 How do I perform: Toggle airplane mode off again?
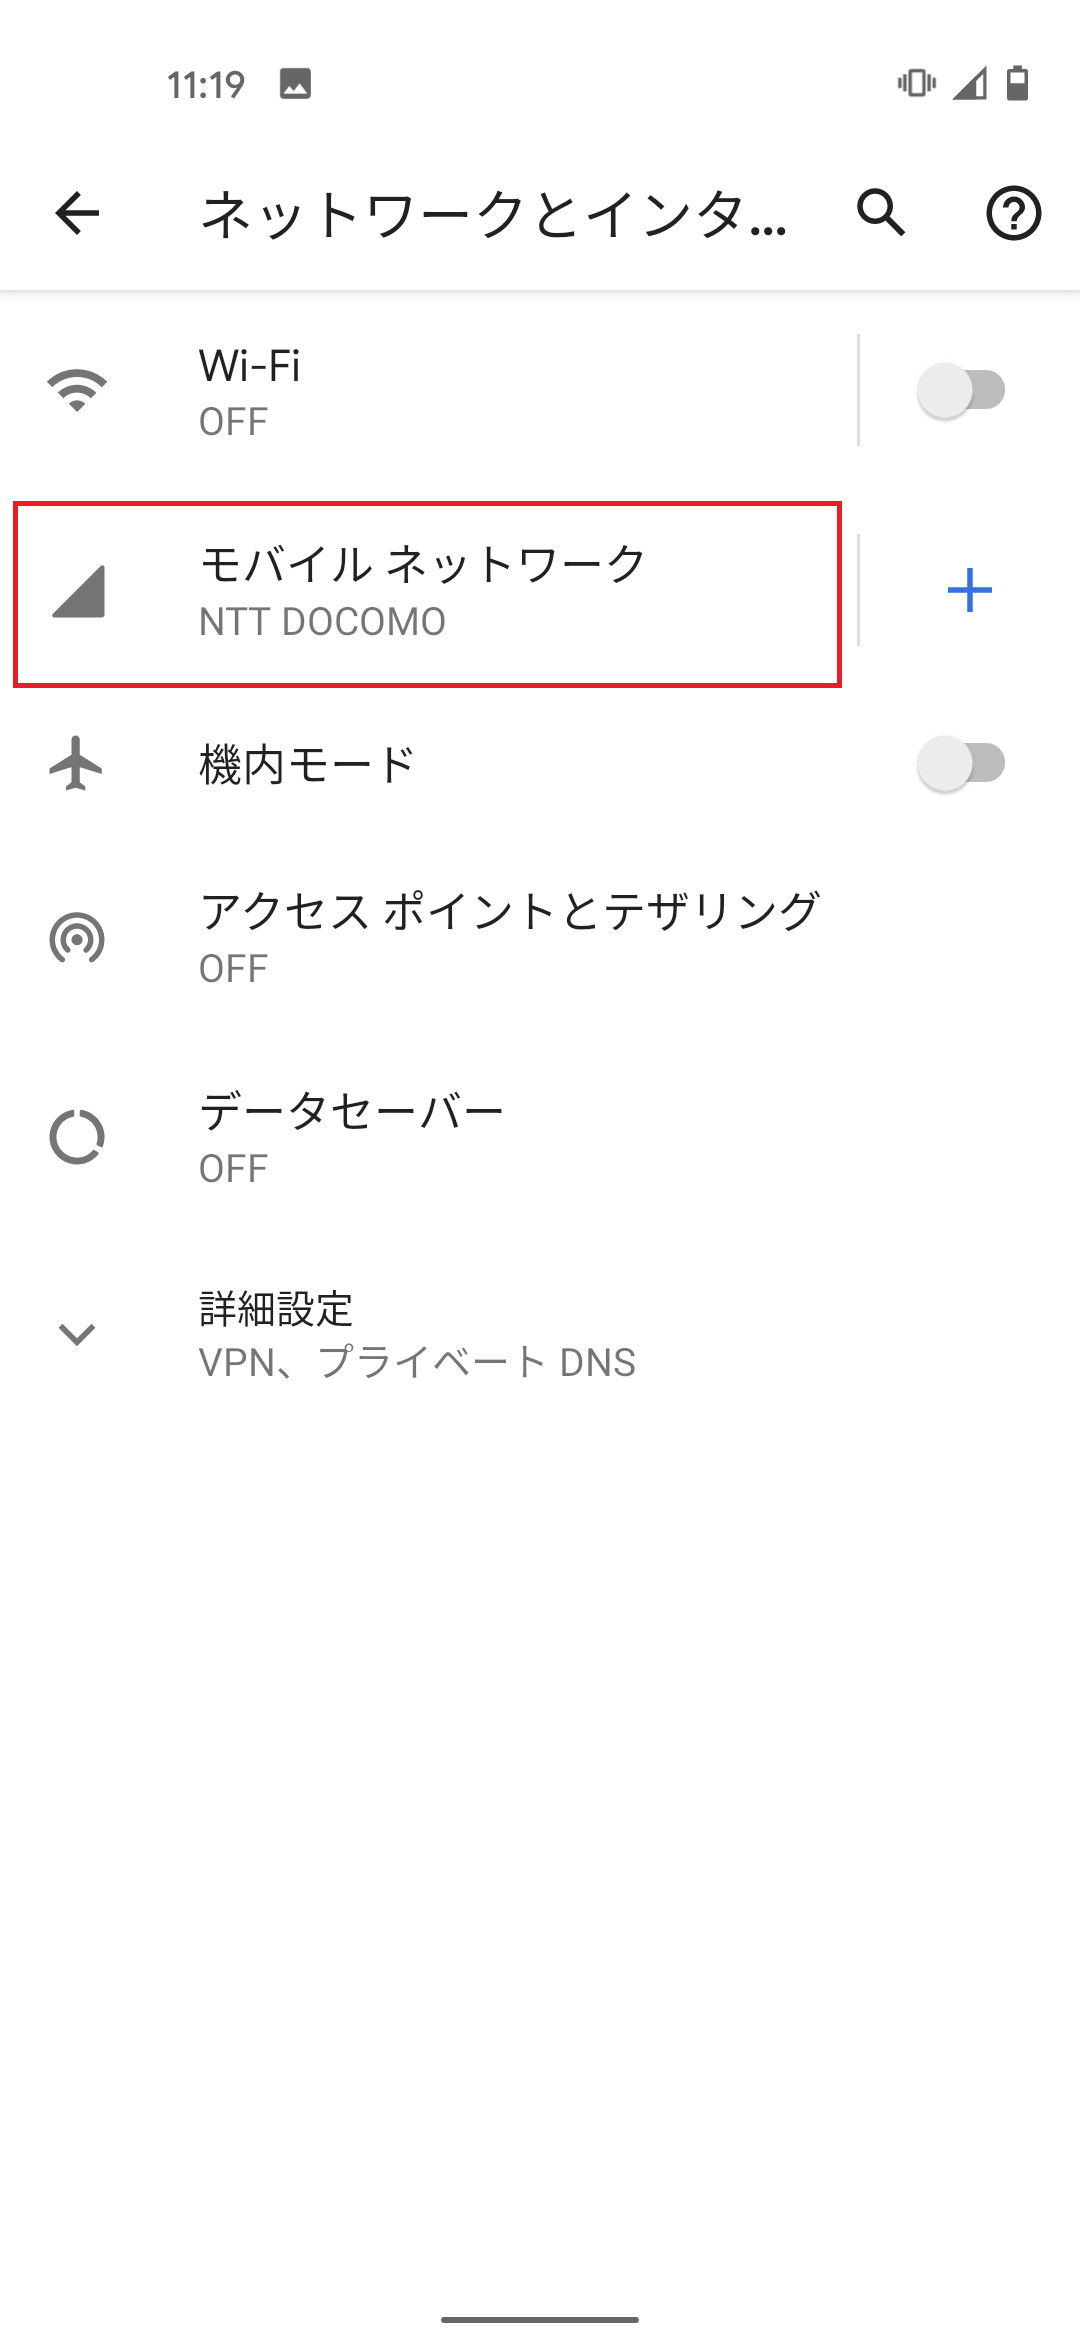[x=962, y=762]
